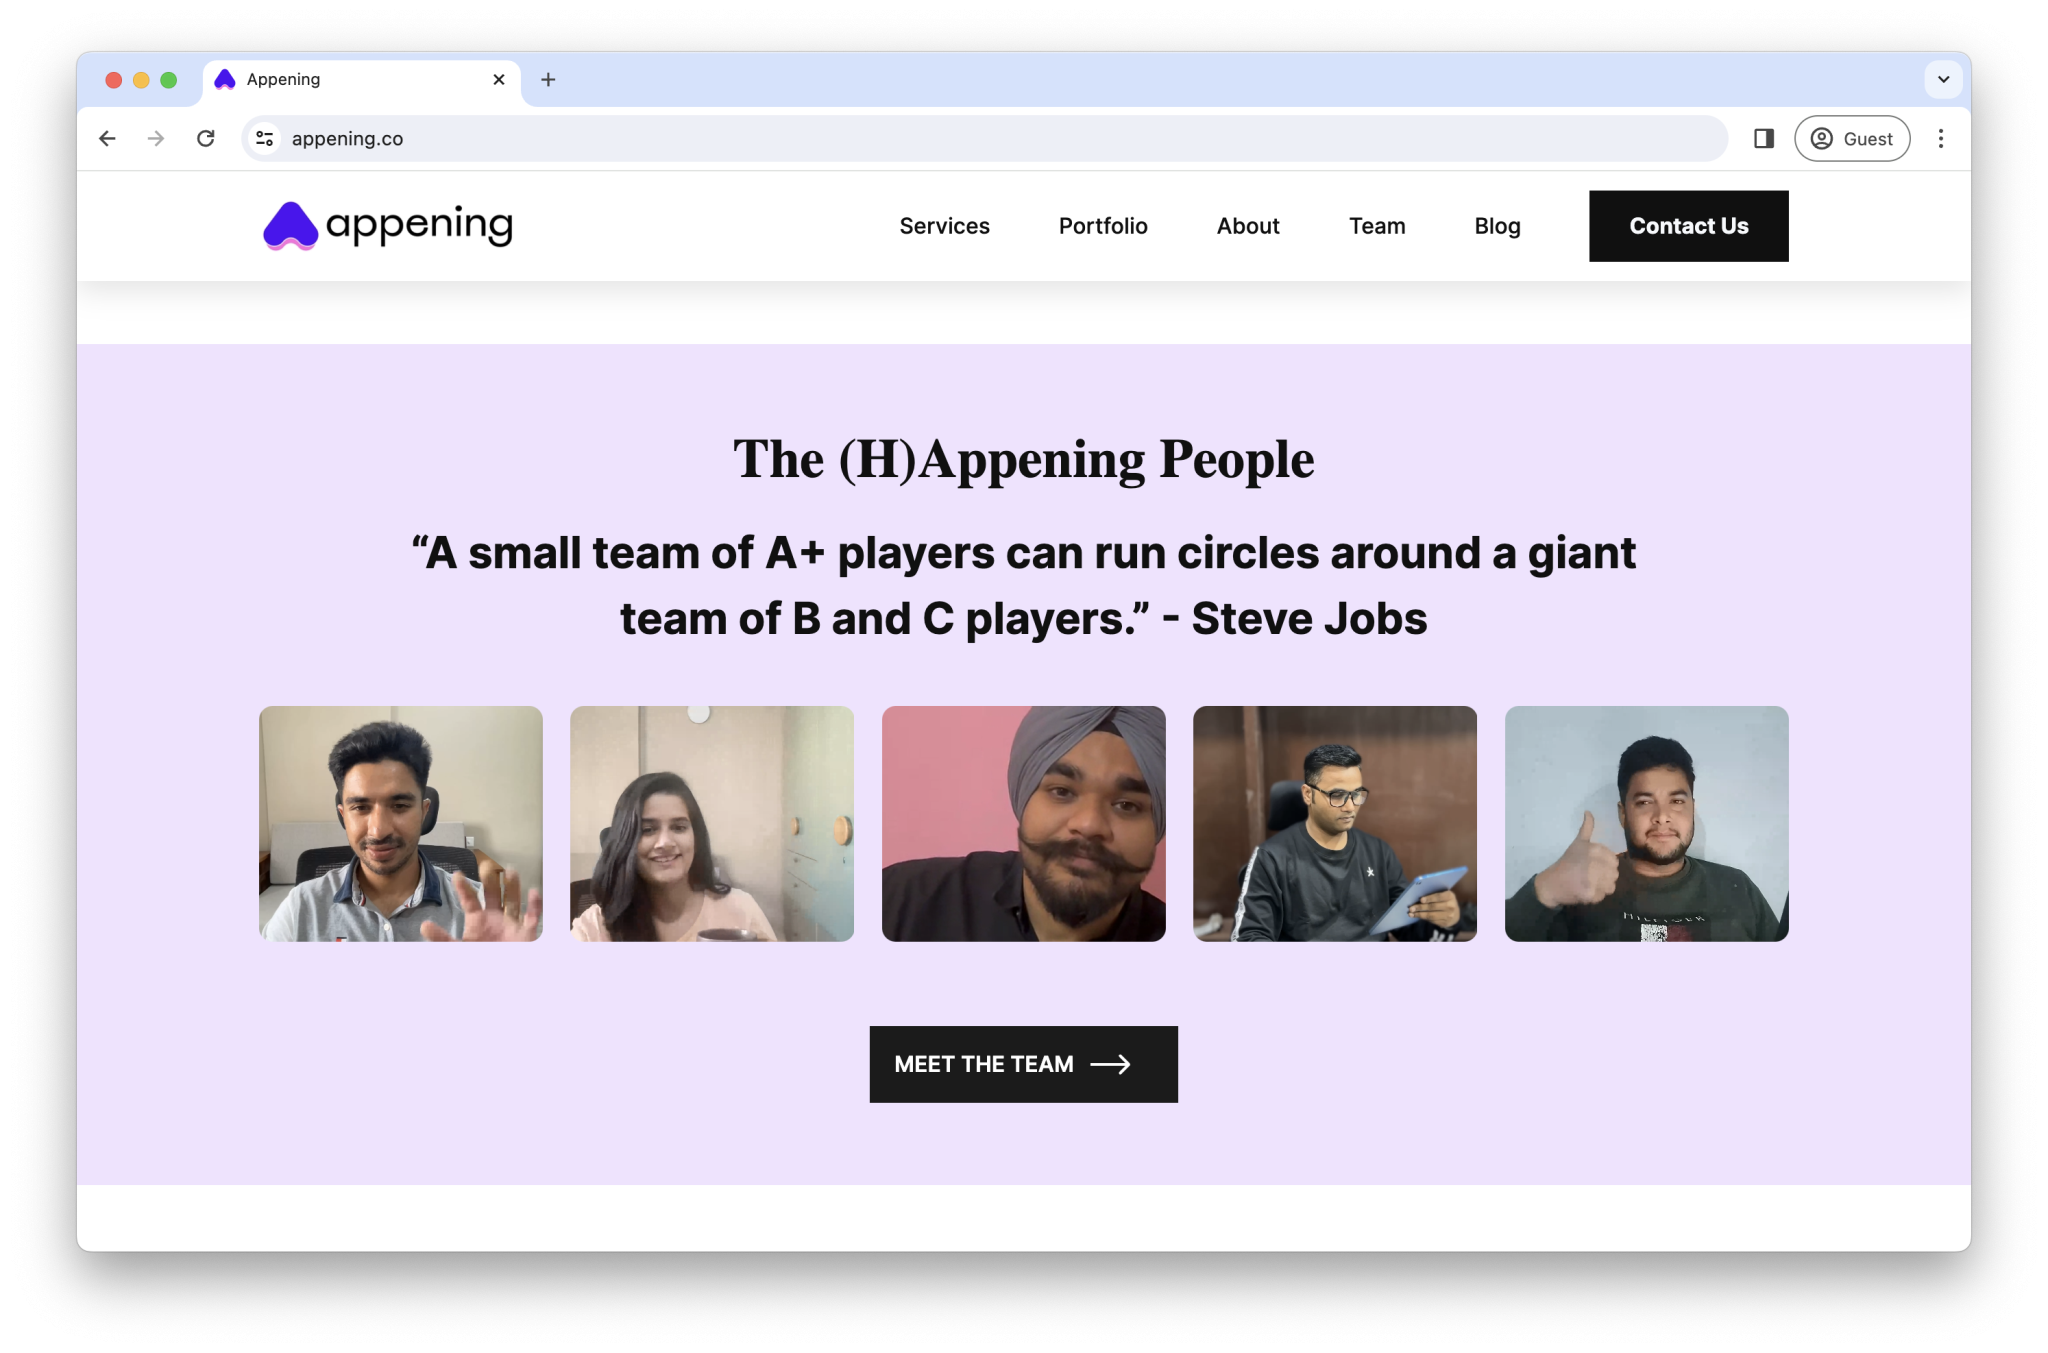
Task: Open Chrome's three-dot menu
Action: [1941, 139]
